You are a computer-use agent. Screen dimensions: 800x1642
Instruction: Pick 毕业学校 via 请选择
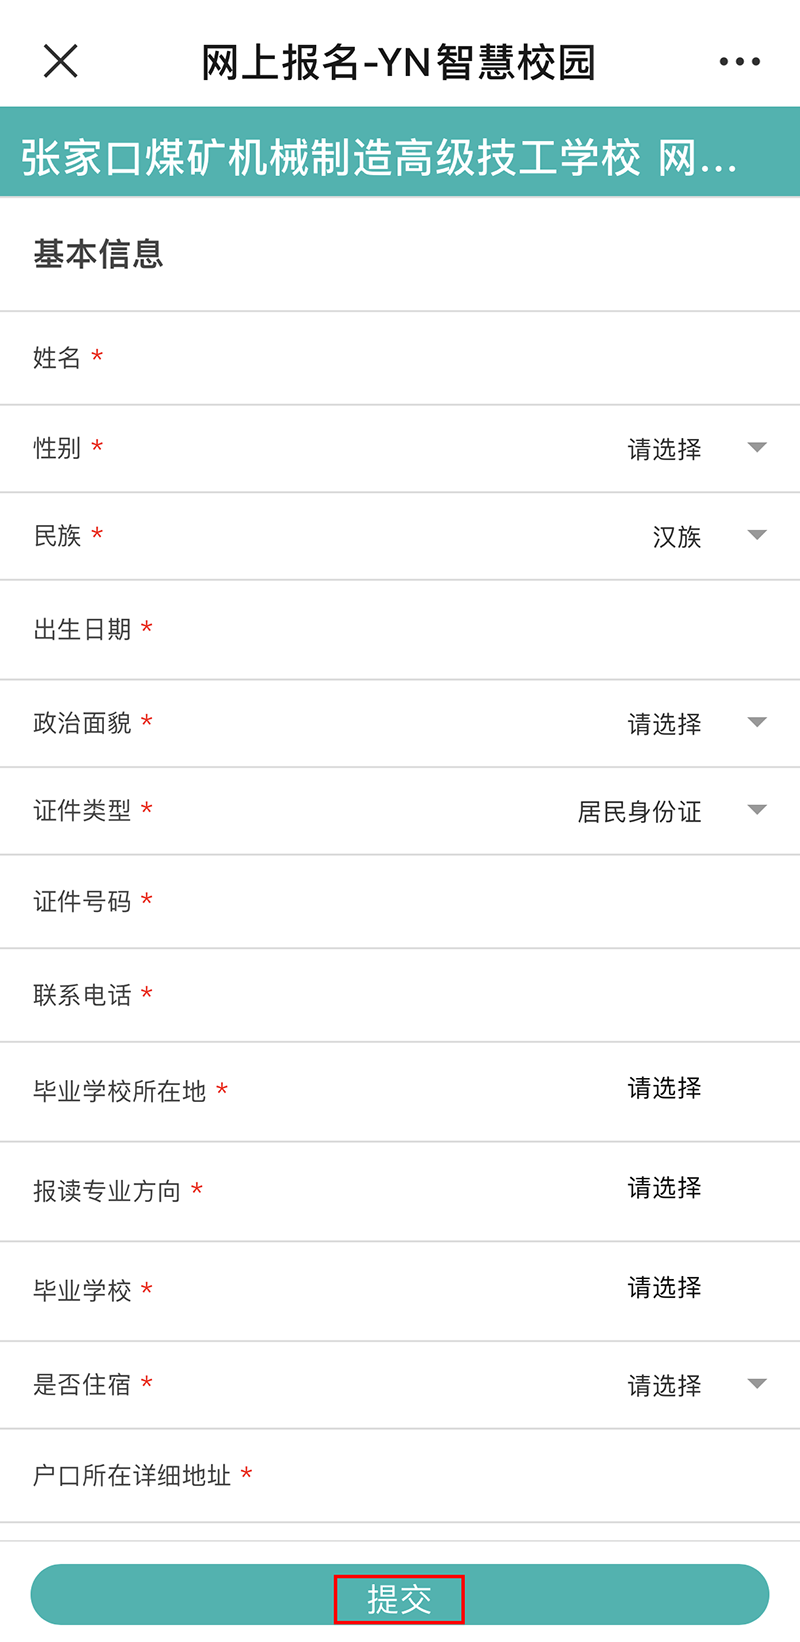pos(664,1288)
